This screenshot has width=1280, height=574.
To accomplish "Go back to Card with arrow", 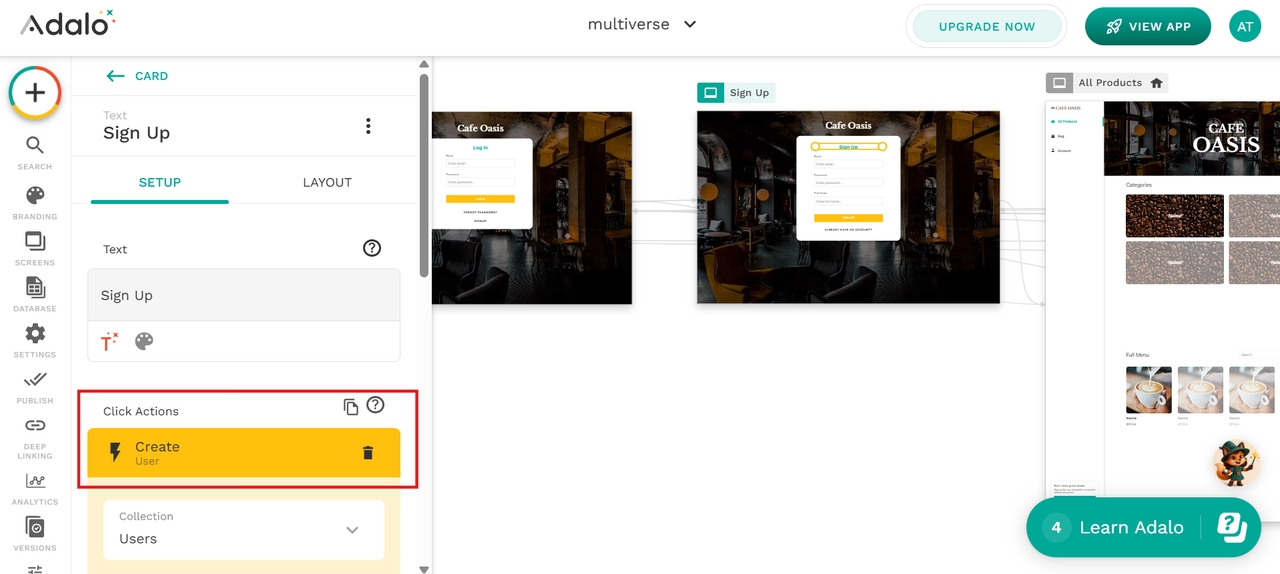I will tap(115, 76).
